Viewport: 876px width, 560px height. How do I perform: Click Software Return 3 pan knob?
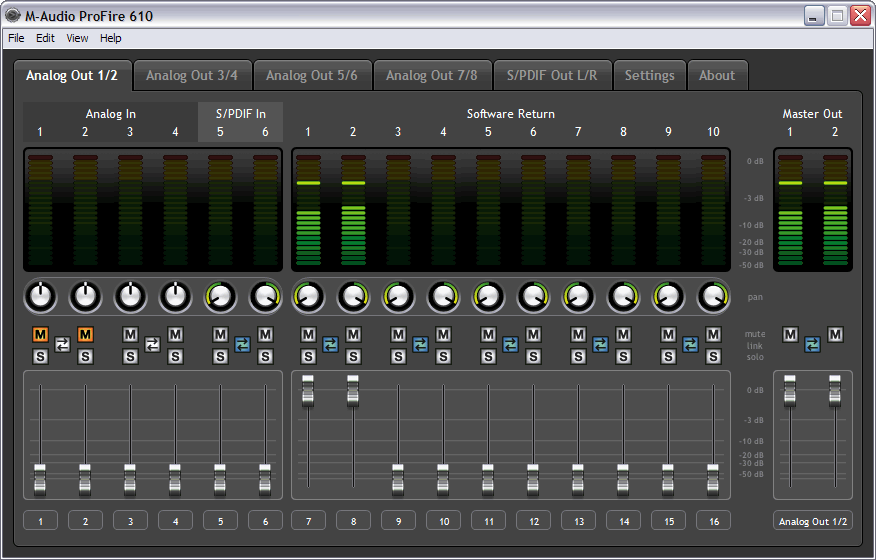[x=398, y=297]
